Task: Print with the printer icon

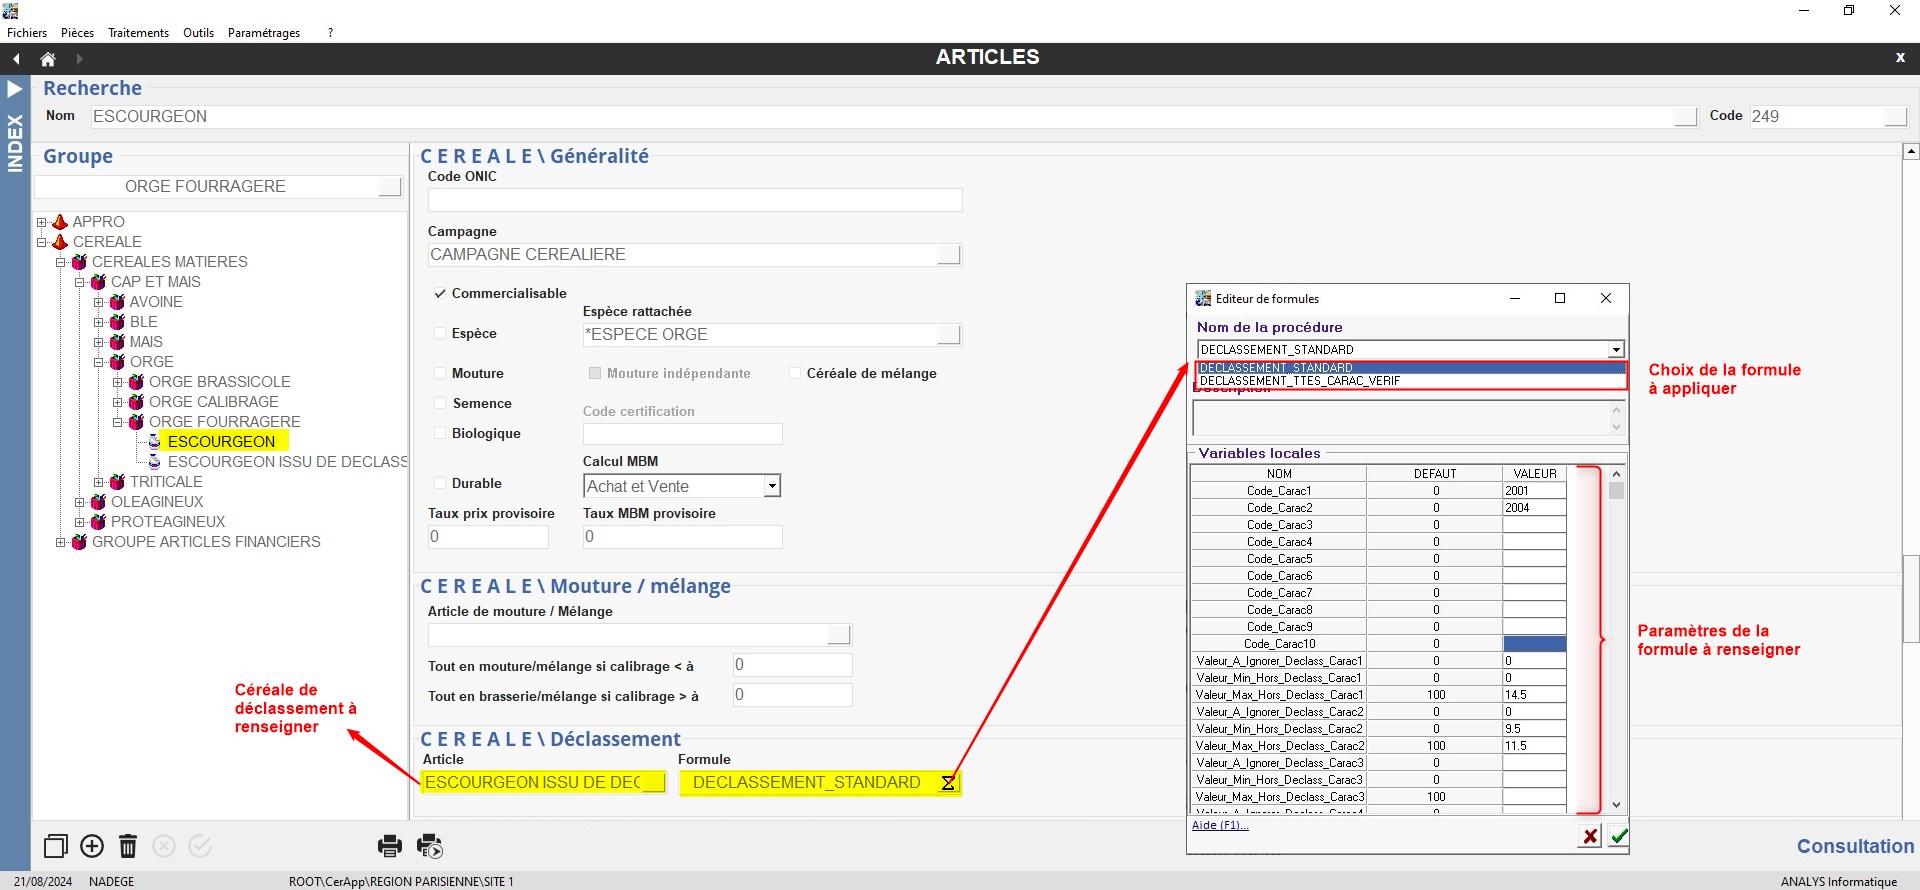Action: tap(389, 846)
